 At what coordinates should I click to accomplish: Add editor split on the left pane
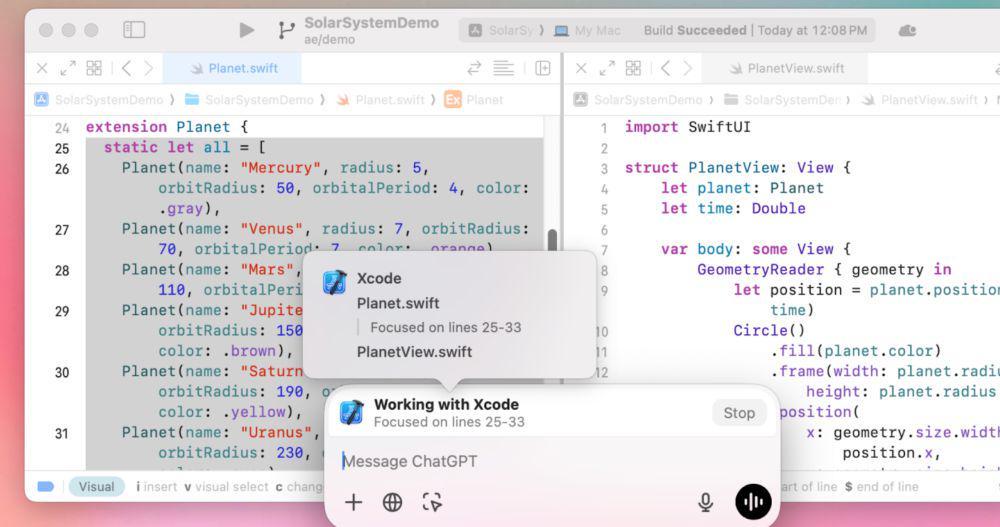543,68
